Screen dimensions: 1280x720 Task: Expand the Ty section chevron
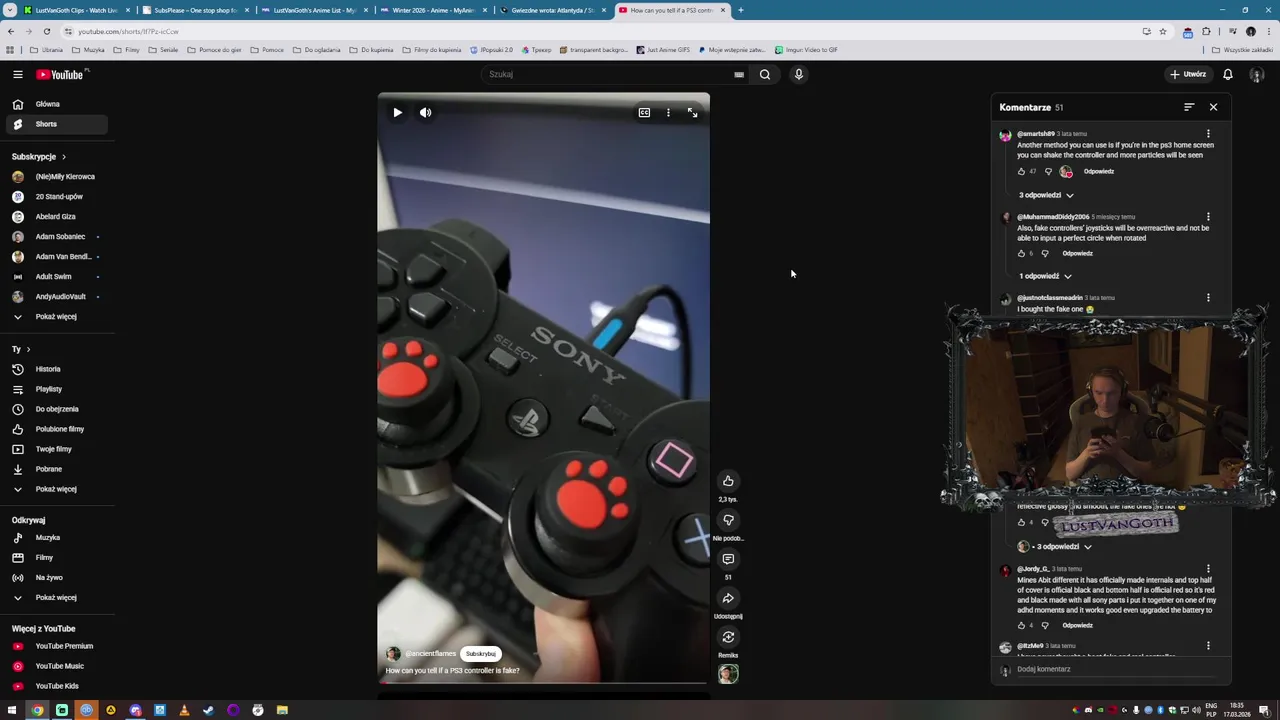pos(28,350)
